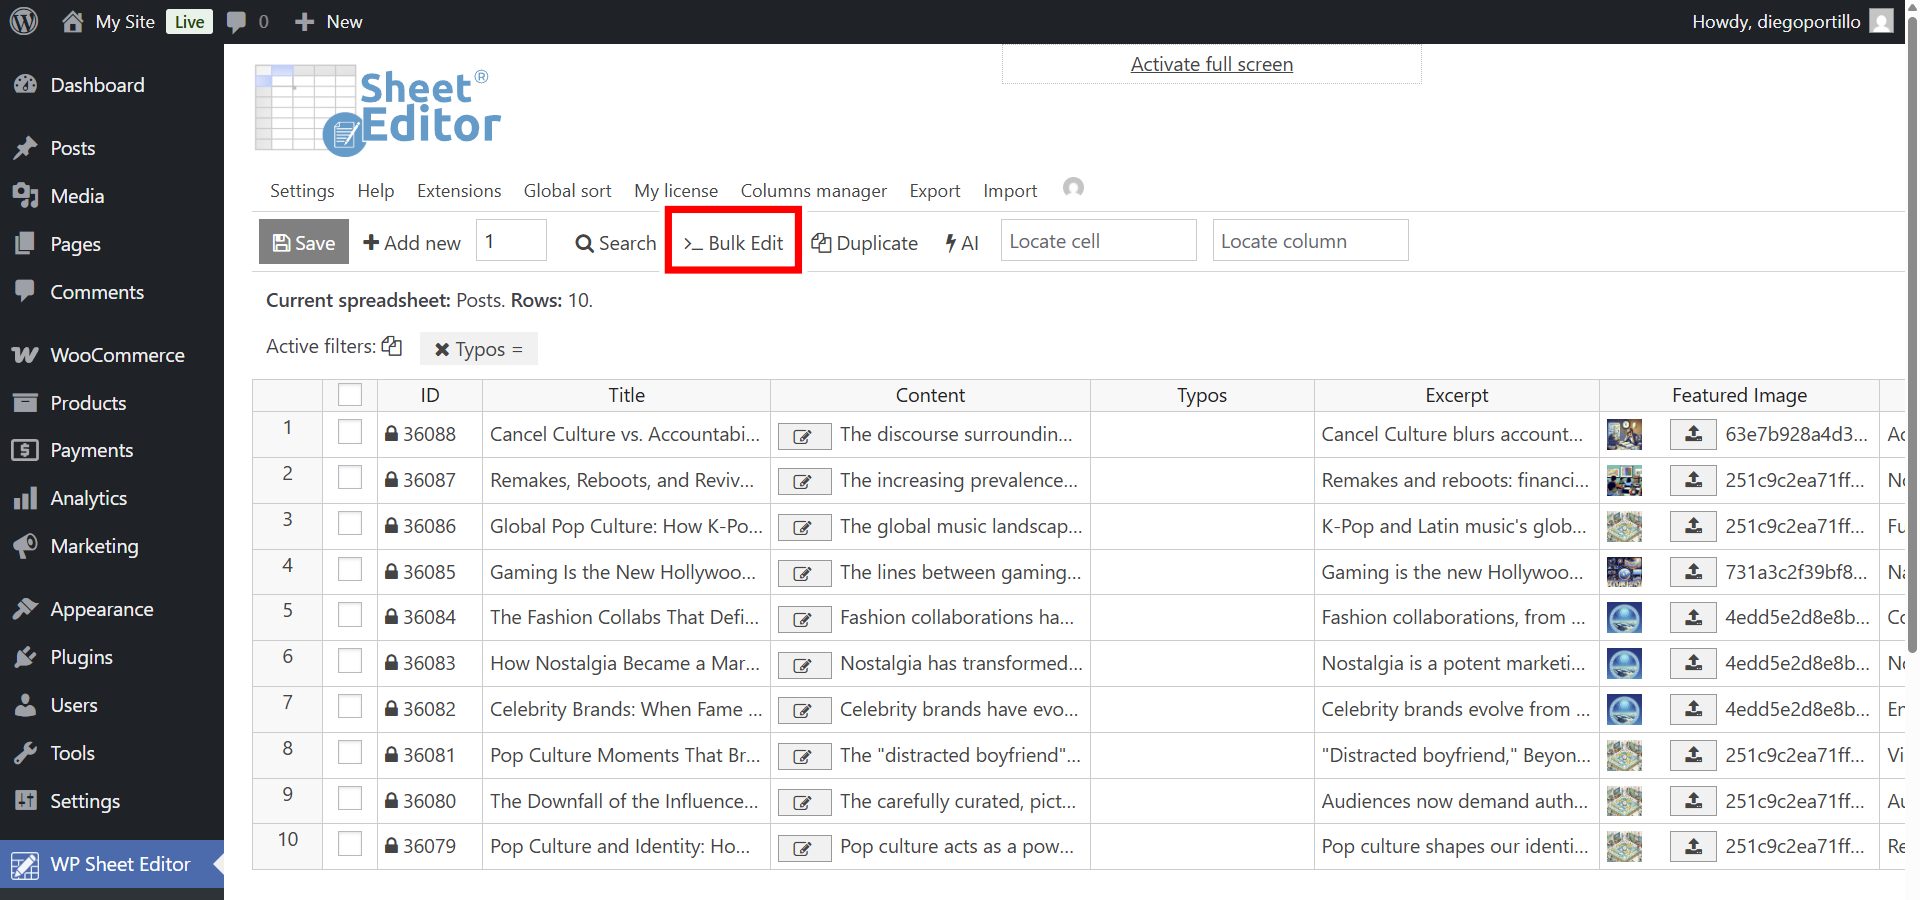Open the content editor for post 36088
This screenshot has width=1920, height=900.
point(803,436)
